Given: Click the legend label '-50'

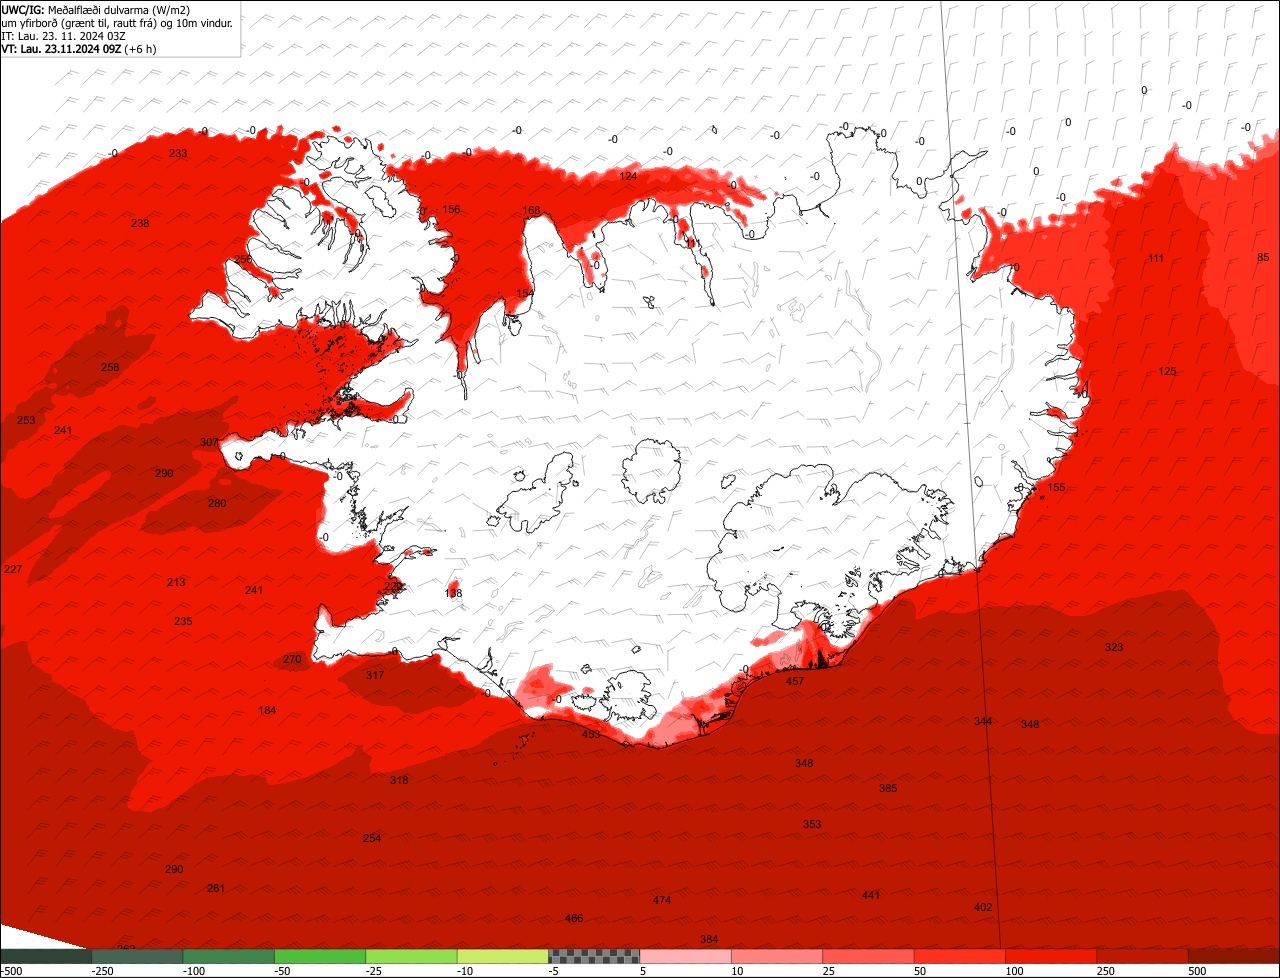Looking at the screenshot, I should (283, 971).
